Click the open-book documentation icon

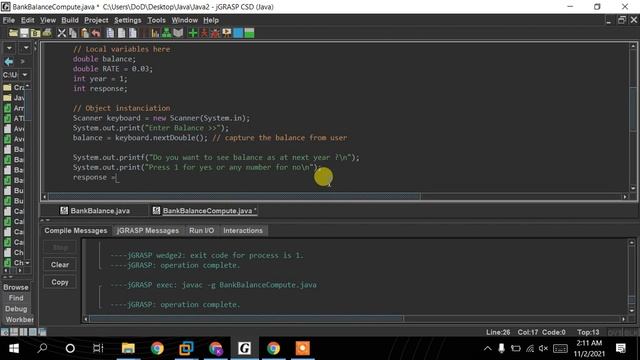(x=178, y=33)
